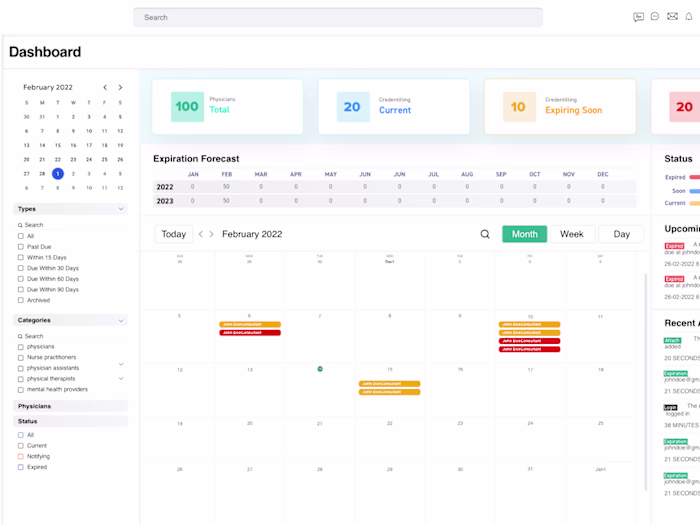Image resolution: width=700 pixels, height=525 pixels.
Task: Open the chat messages icon in header
Action: [638, 17]
